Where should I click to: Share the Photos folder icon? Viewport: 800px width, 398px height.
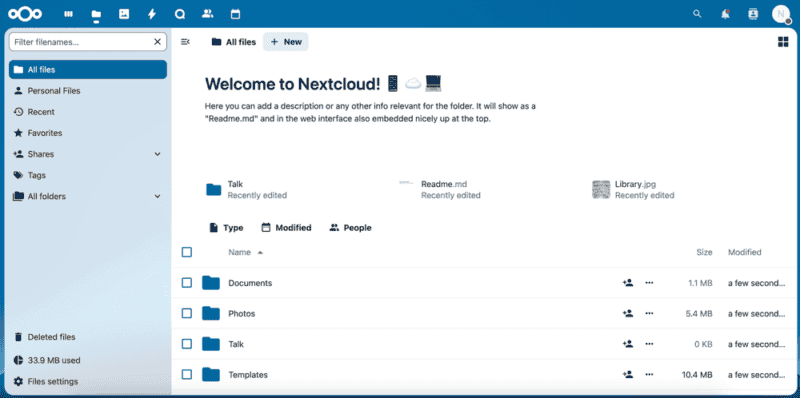(628, 313)
